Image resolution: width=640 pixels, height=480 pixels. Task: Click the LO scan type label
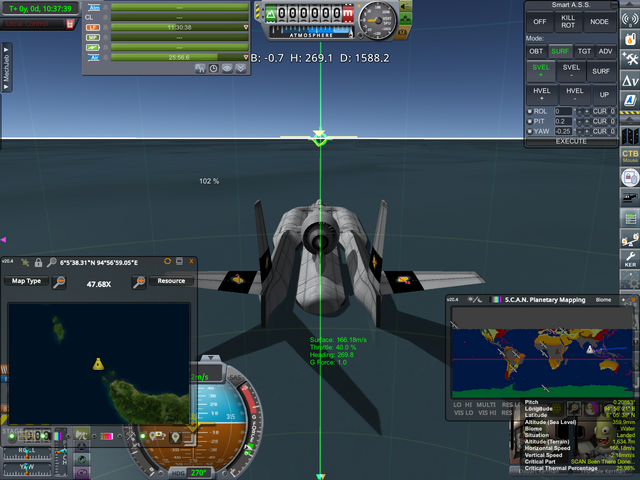(457, 405)
